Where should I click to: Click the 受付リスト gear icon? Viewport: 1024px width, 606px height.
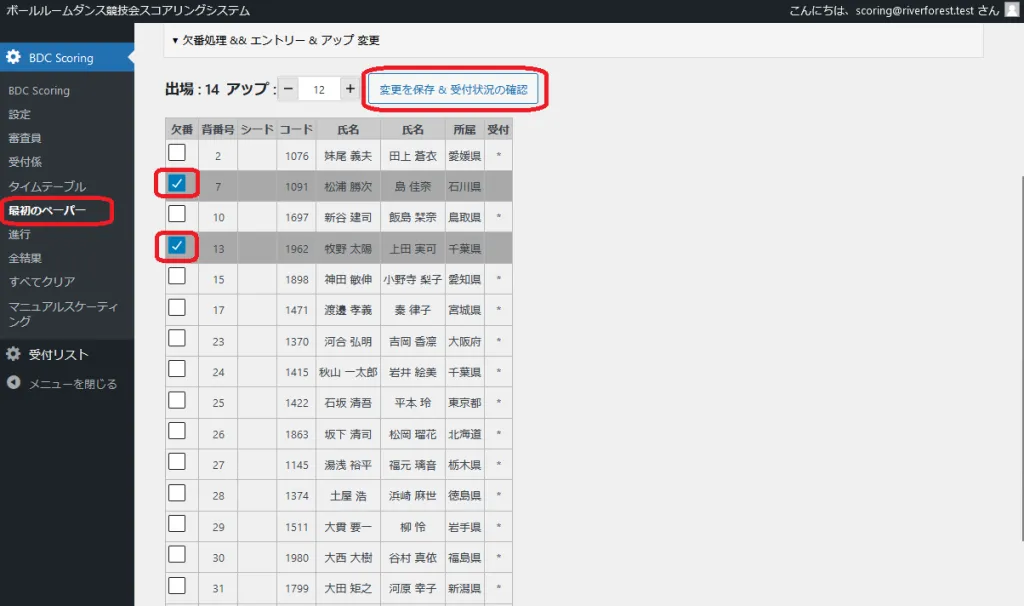coord(14,354)
